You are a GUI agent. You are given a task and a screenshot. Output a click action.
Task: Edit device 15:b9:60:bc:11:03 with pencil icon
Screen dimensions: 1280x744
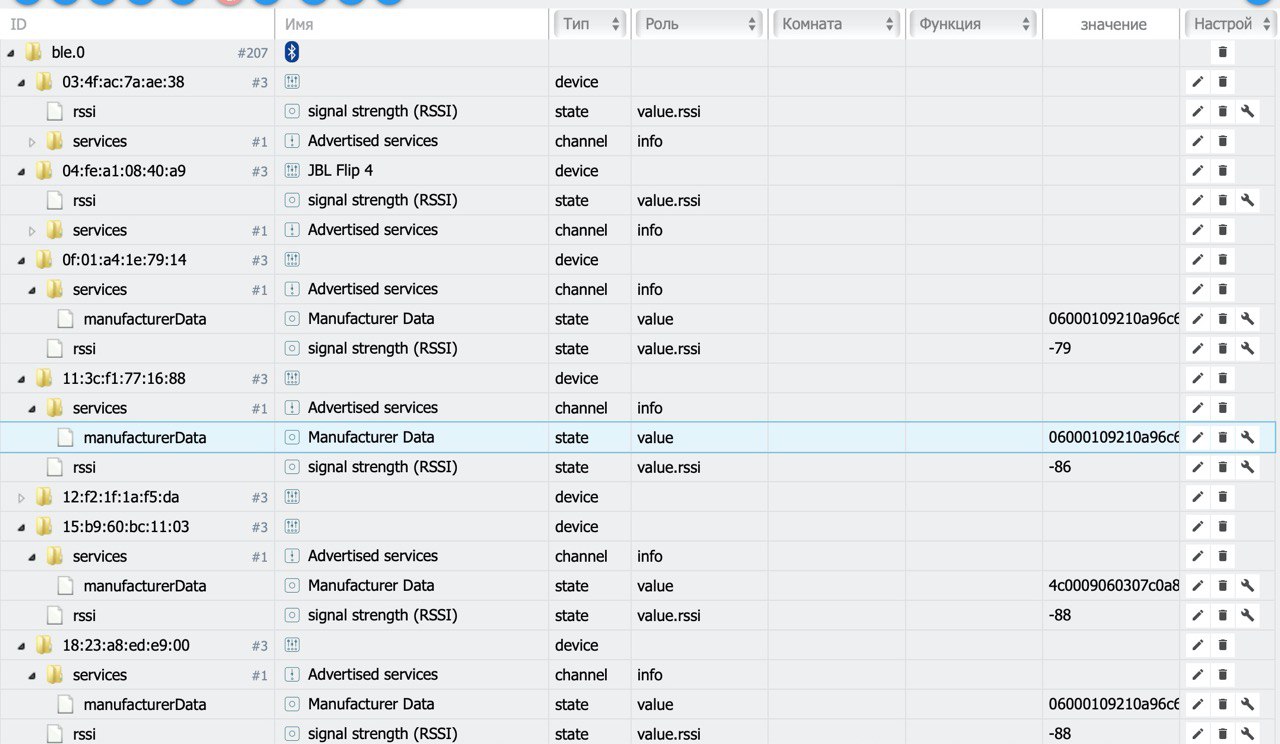coord(1197,527)
